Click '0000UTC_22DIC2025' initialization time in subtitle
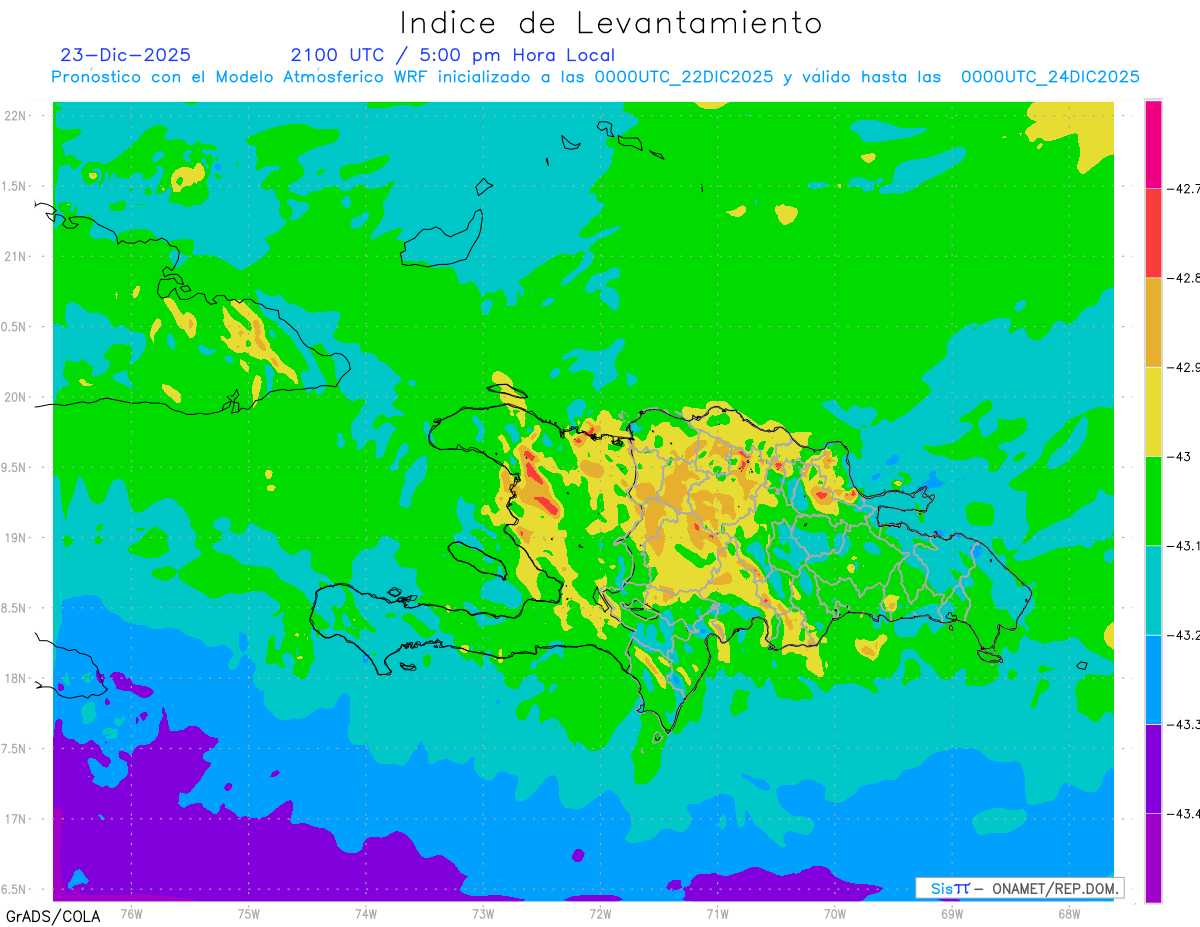Screen dimensions: 1200x927 coord(684,77)
